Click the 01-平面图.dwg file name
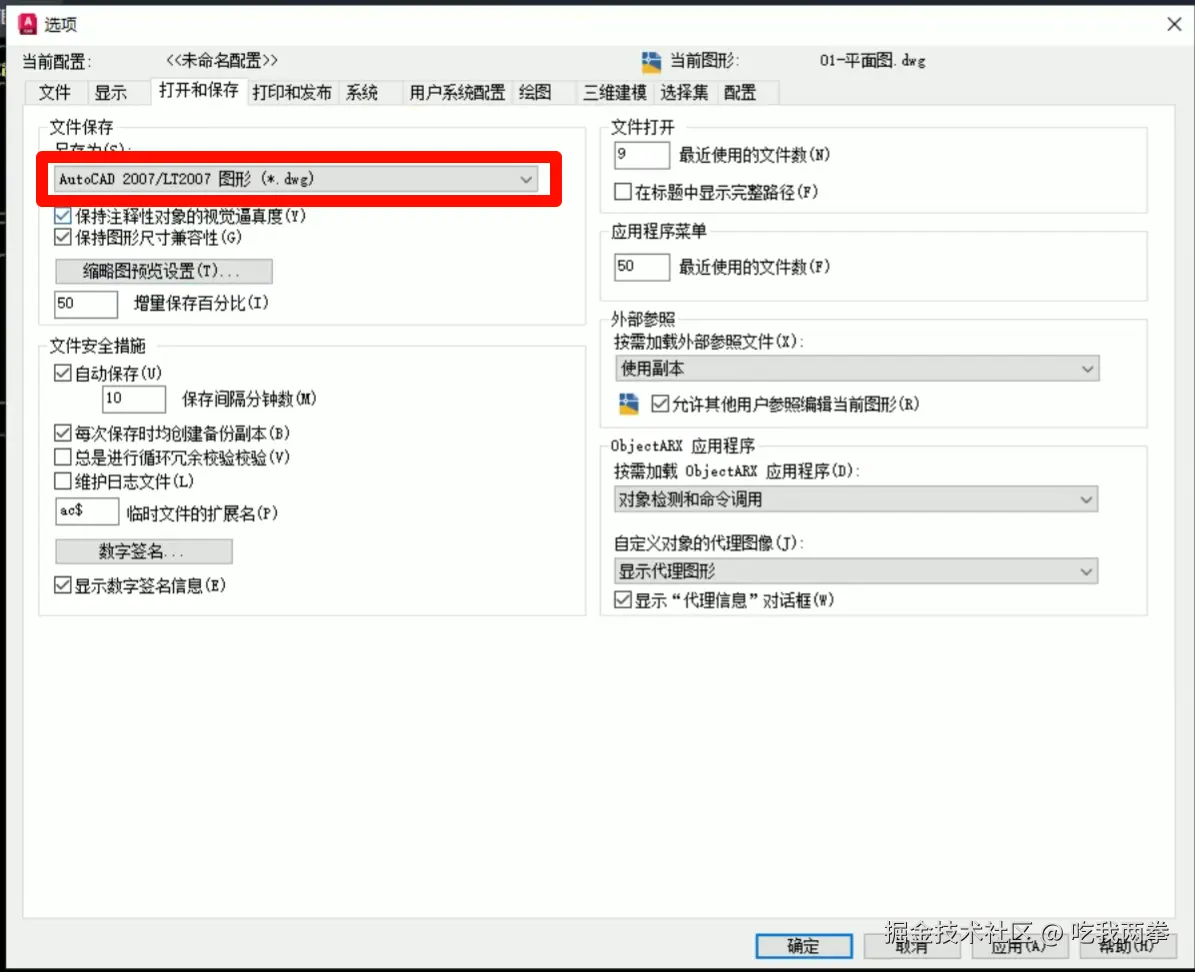Screen dimensions: 1195x972 click(x=873, y=61)
